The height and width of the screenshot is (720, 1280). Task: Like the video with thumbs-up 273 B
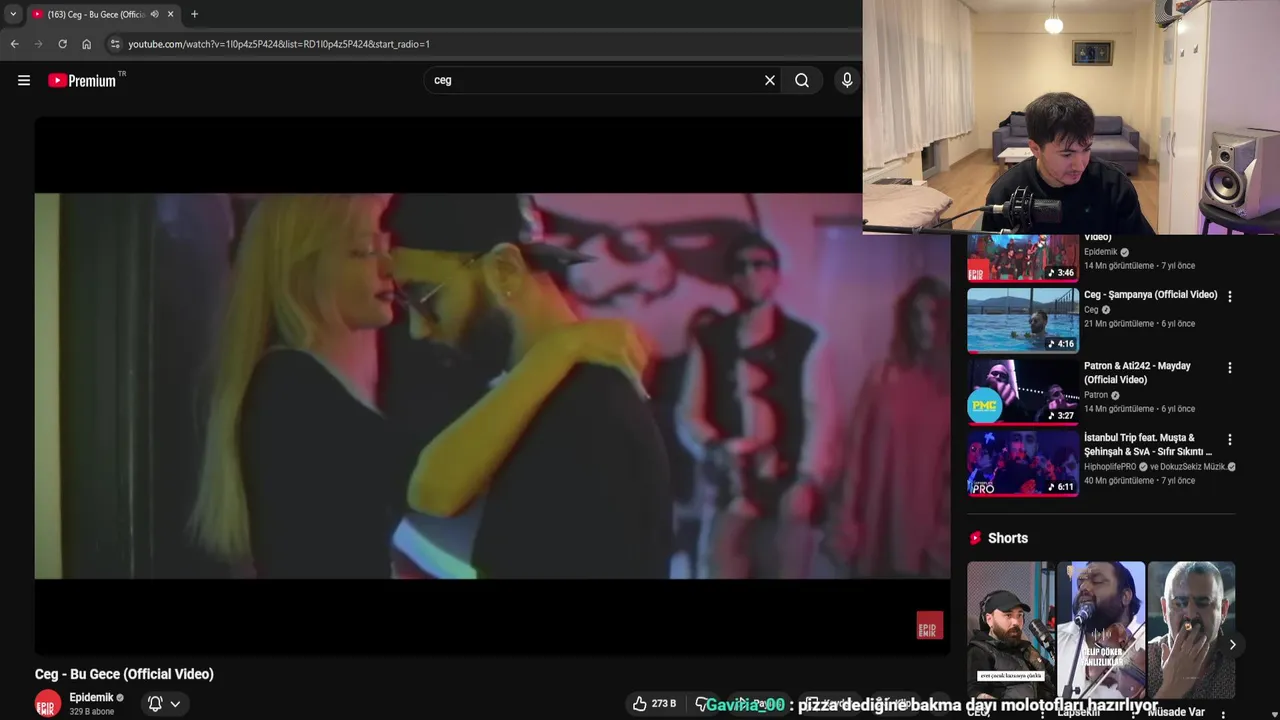[654, 703]
